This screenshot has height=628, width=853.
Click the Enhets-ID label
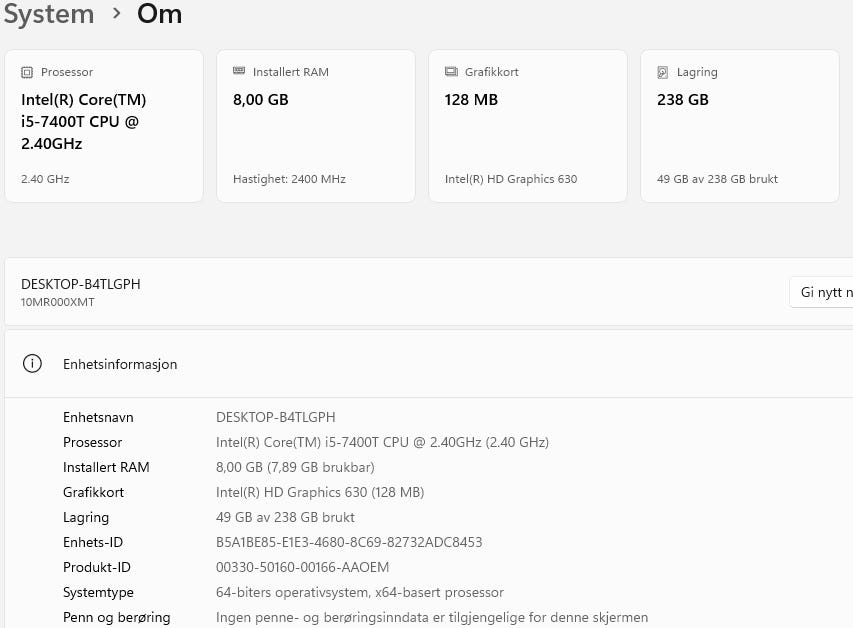tap(93, 543)
